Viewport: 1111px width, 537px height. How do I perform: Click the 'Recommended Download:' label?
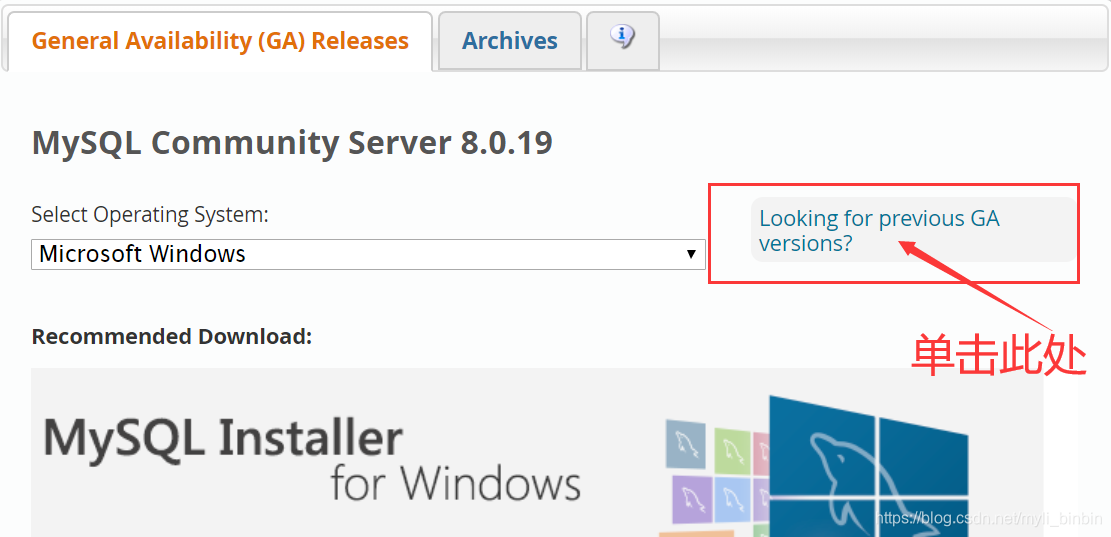[172, 337]
